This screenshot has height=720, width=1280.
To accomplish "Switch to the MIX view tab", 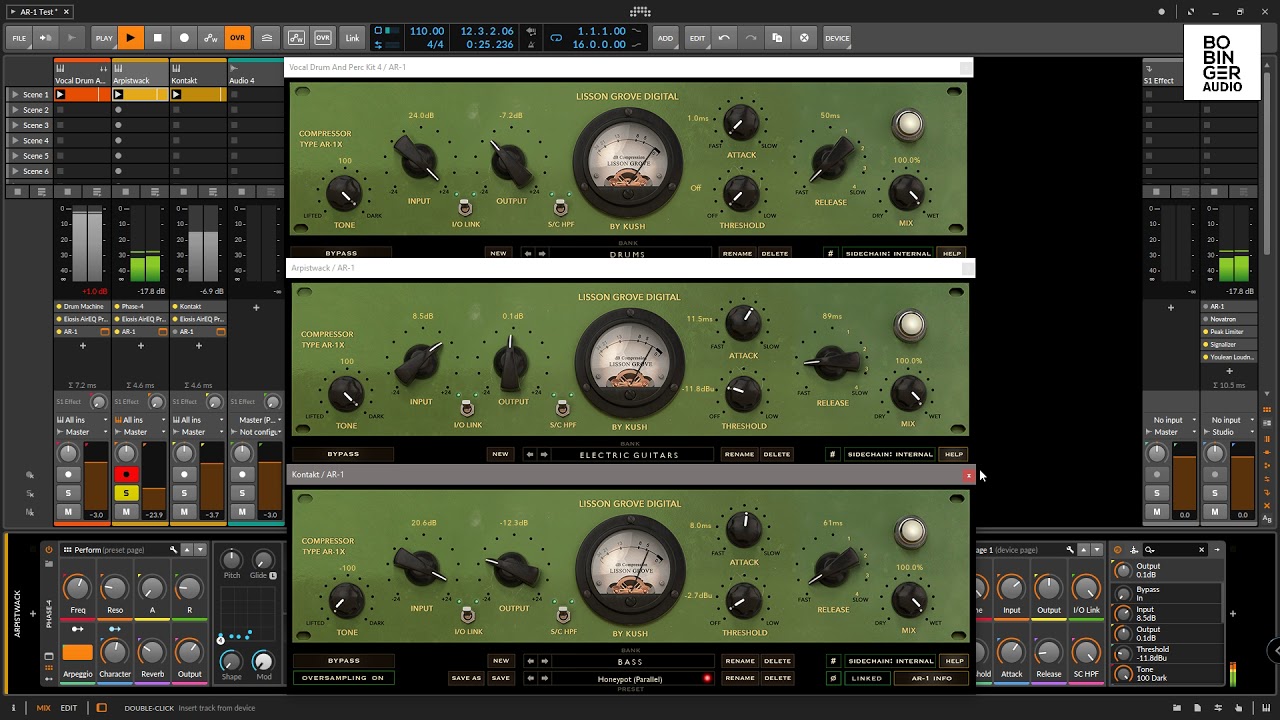I will 43,708.
